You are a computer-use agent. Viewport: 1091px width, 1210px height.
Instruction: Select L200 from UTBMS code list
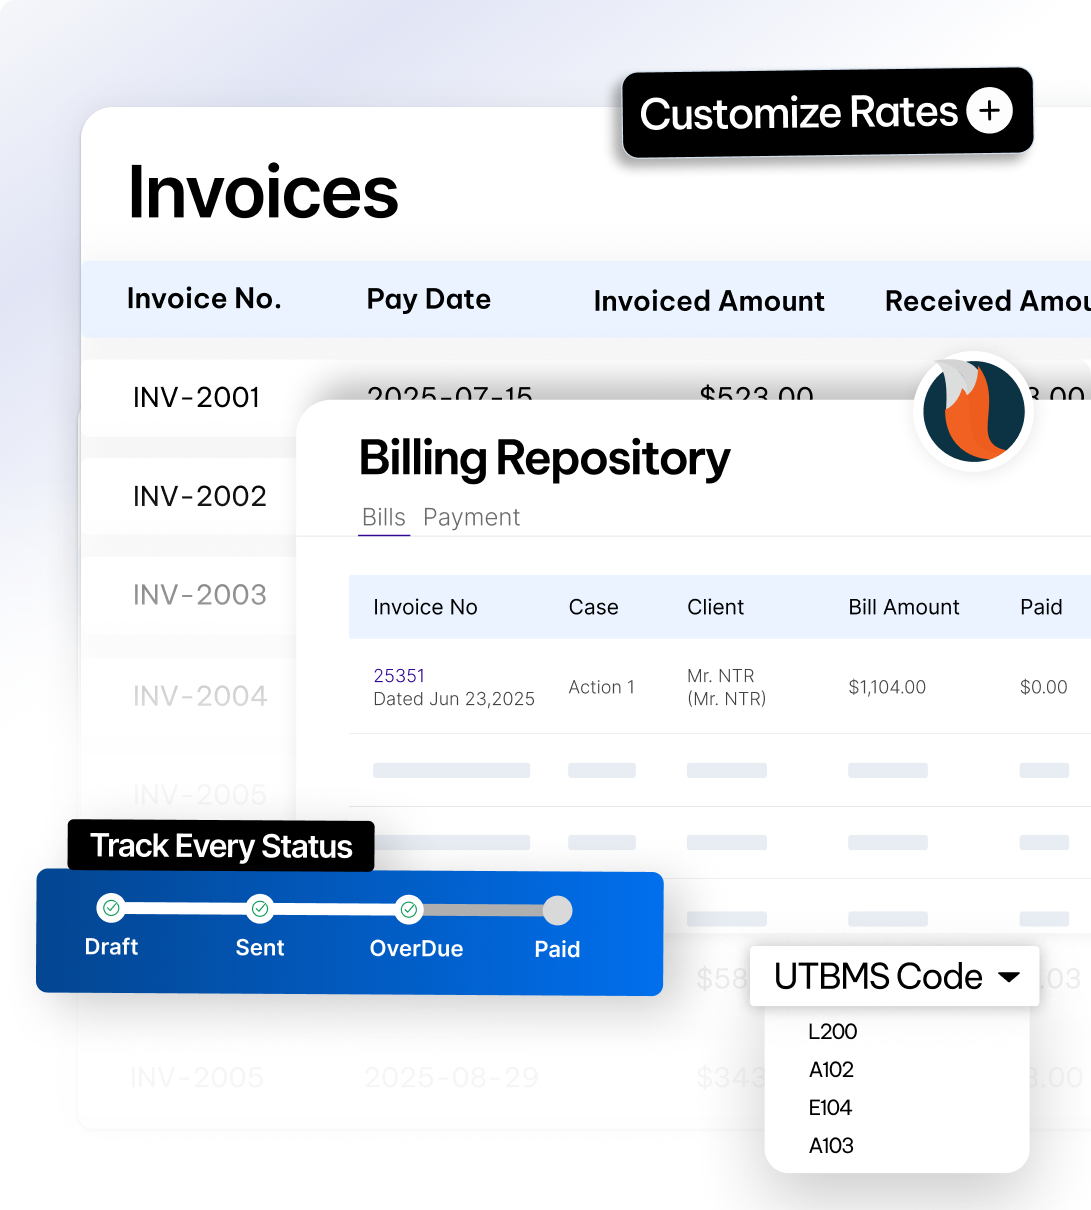[832, 1031]
